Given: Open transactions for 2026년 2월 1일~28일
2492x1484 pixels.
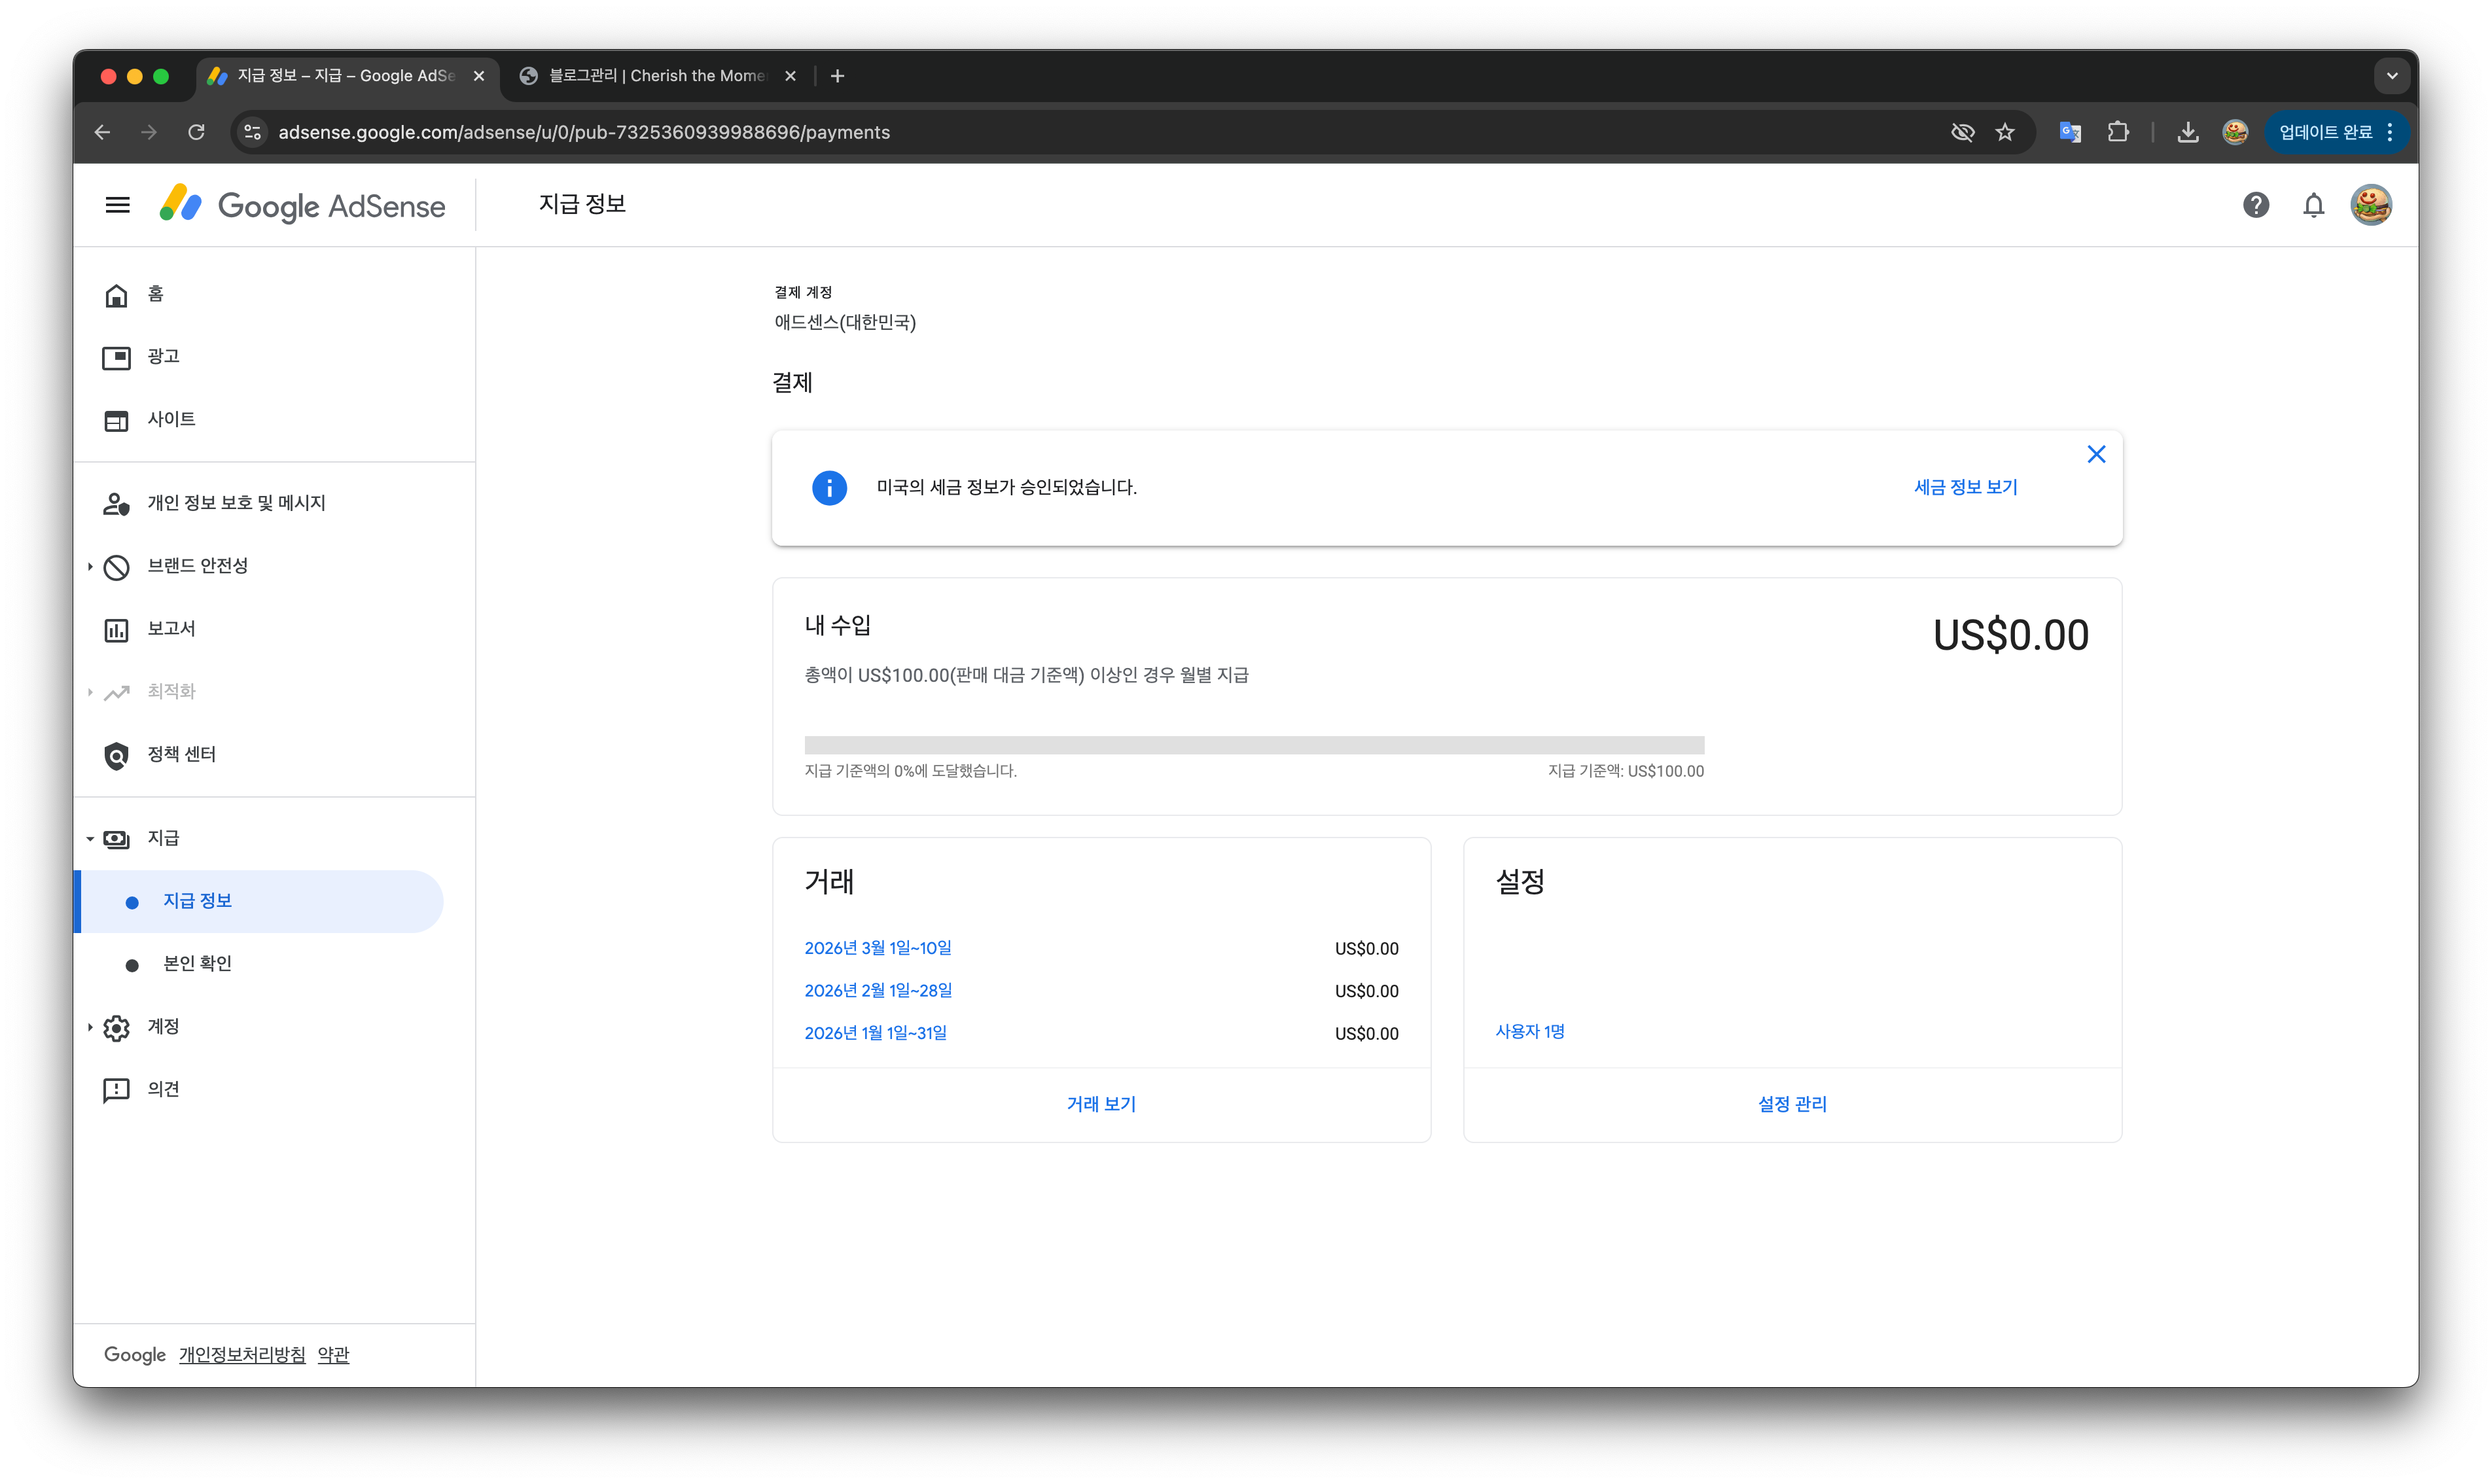Looking at the screenshot, I should (x=878, y=991).
